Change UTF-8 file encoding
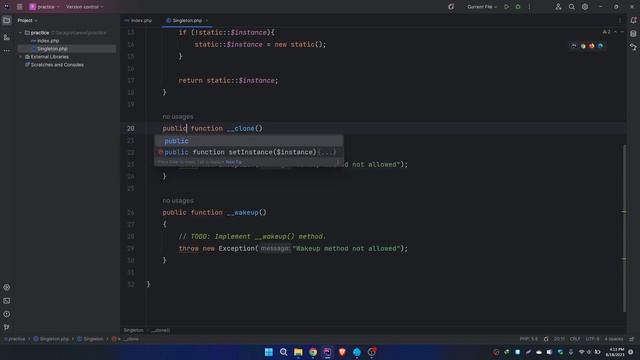This screenshot has height=360, width=640. (592, 339)
